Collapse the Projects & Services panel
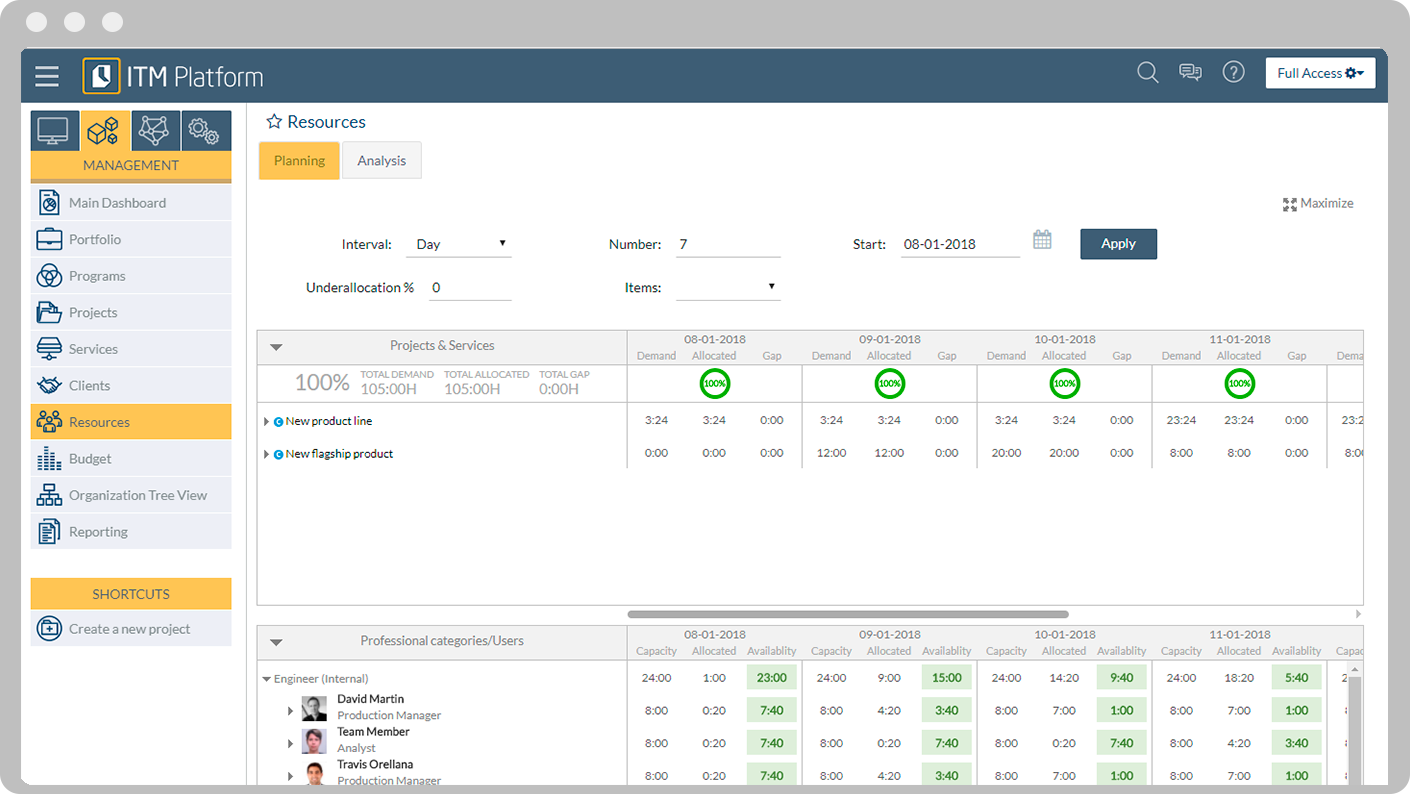The image size is (1410, 794). pyautogui.click(x=277, y=347)
